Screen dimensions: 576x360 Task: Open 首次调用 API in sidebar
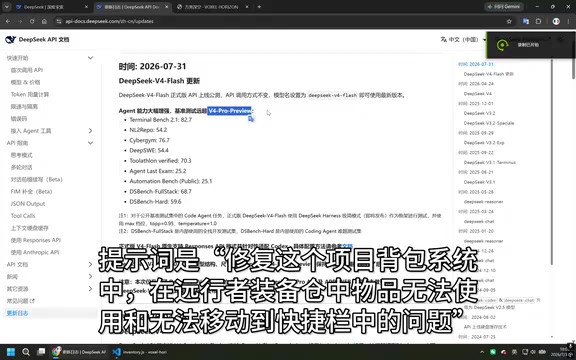pyautogui.click(x=27, y=70)
